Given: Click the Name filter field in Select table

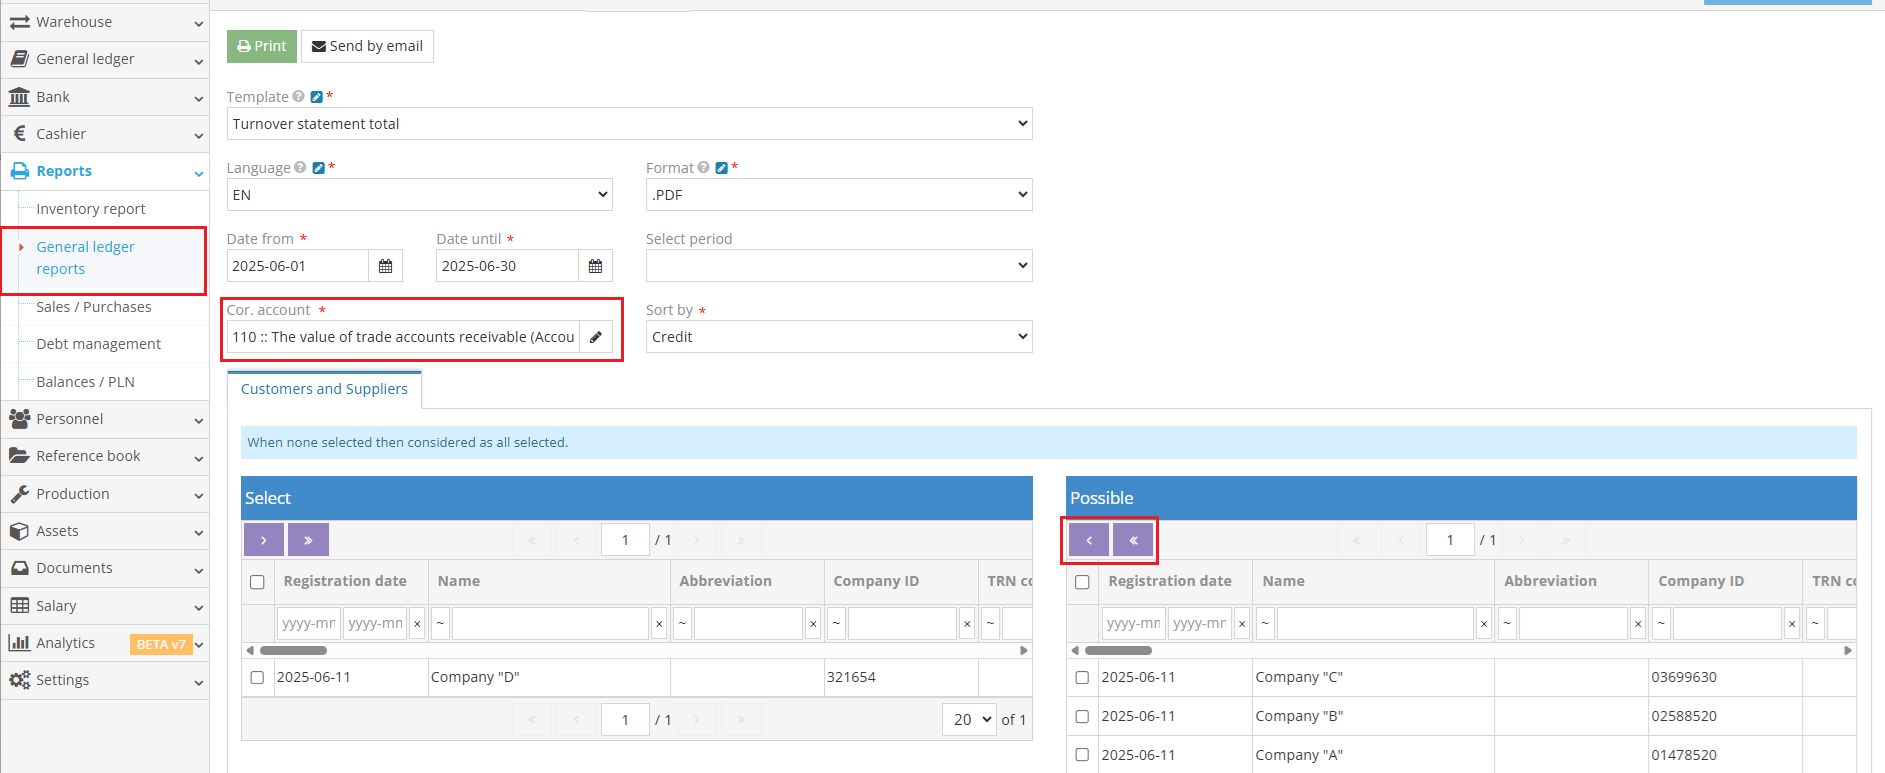Looking at the screenshot, I should point(550,624).
